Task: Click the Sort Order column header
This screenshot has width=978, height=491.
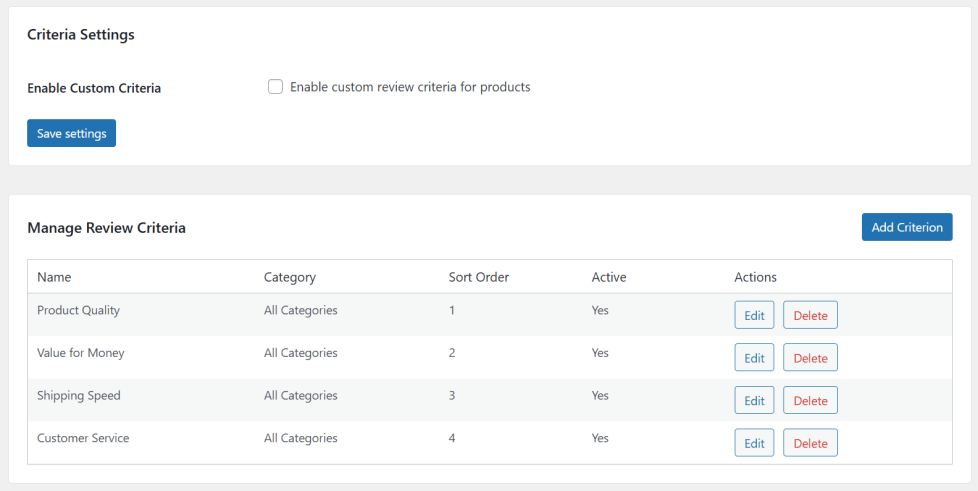Action: click(x=478, y=277)
